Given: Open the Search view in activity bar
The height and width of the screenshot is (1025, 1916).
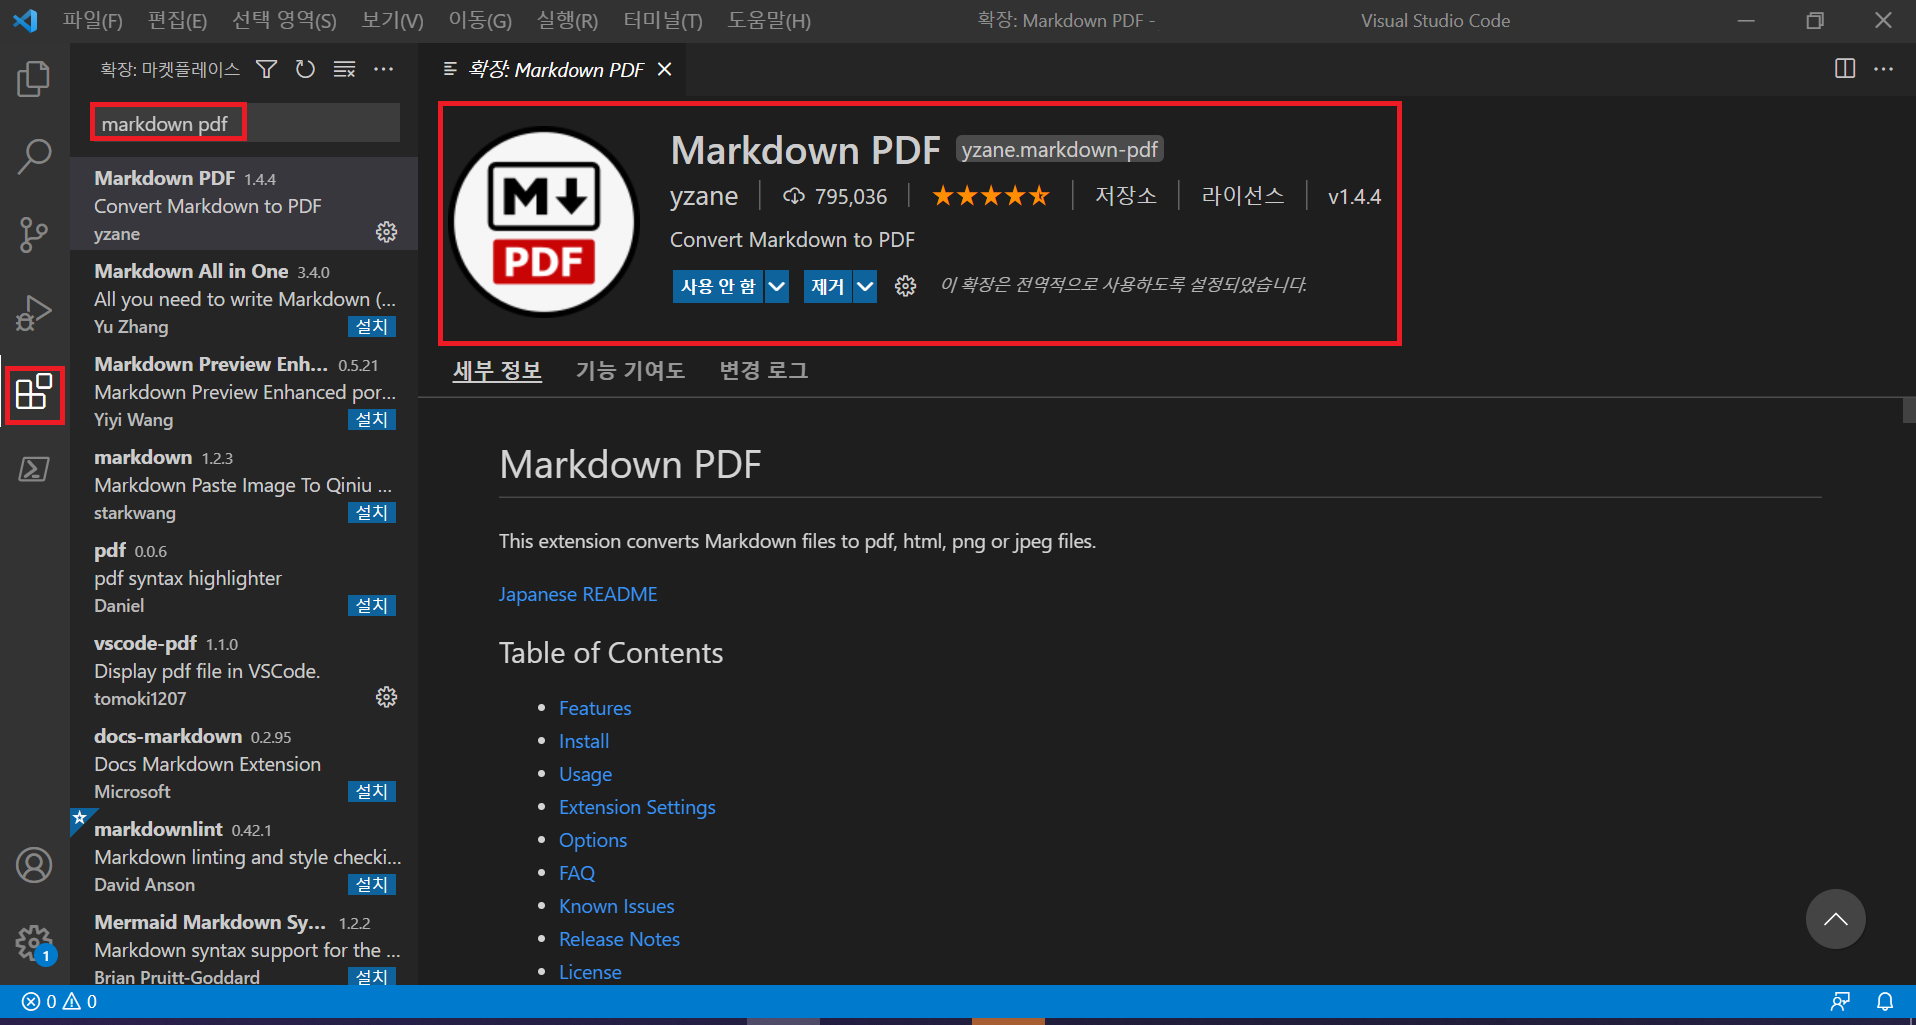Looking at the screenshot, I should click(34, 157).
